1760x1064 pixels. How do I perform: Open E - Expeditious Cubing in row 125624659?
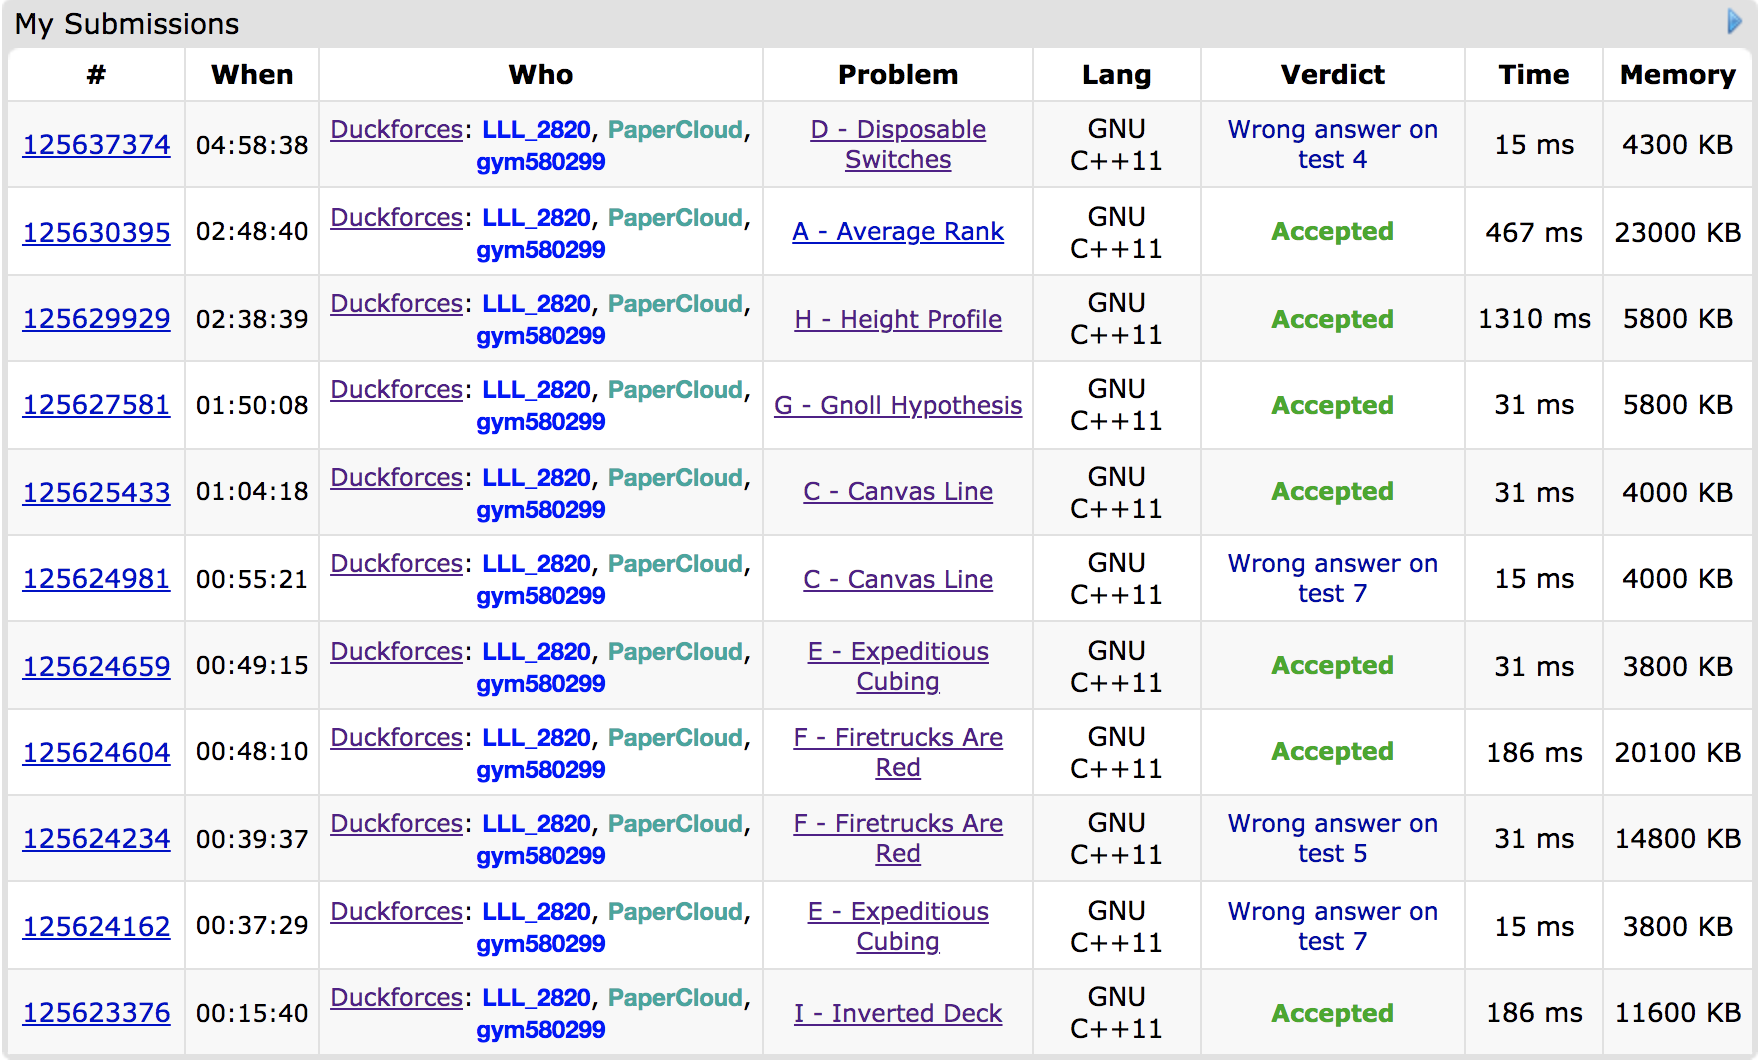[897, 666]
